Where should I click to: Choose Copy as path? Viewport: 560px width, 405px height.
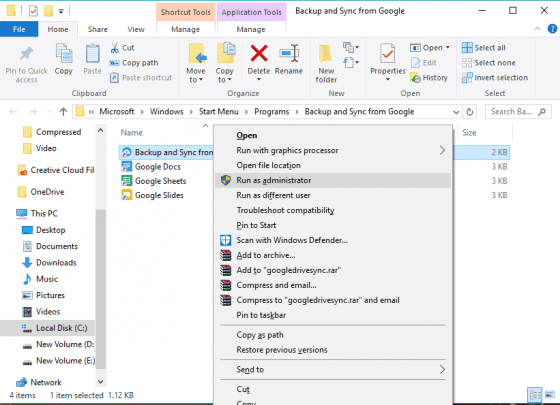[x=333, y=335]
